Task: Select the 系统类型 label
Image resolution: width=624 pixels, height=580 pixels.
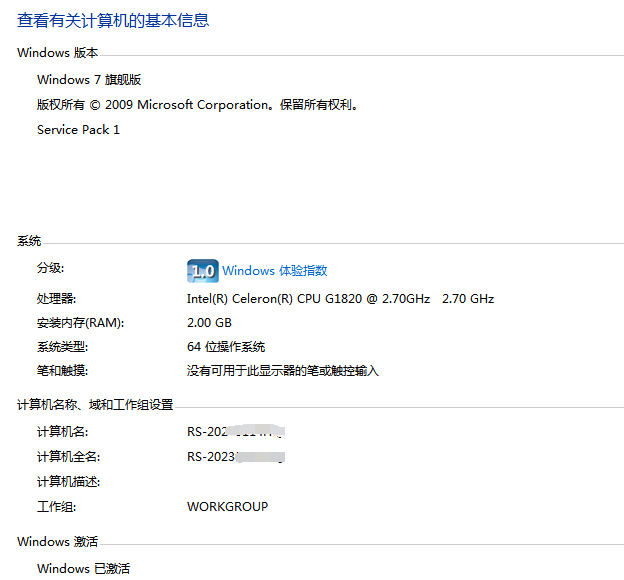Action: pos(62,347)
